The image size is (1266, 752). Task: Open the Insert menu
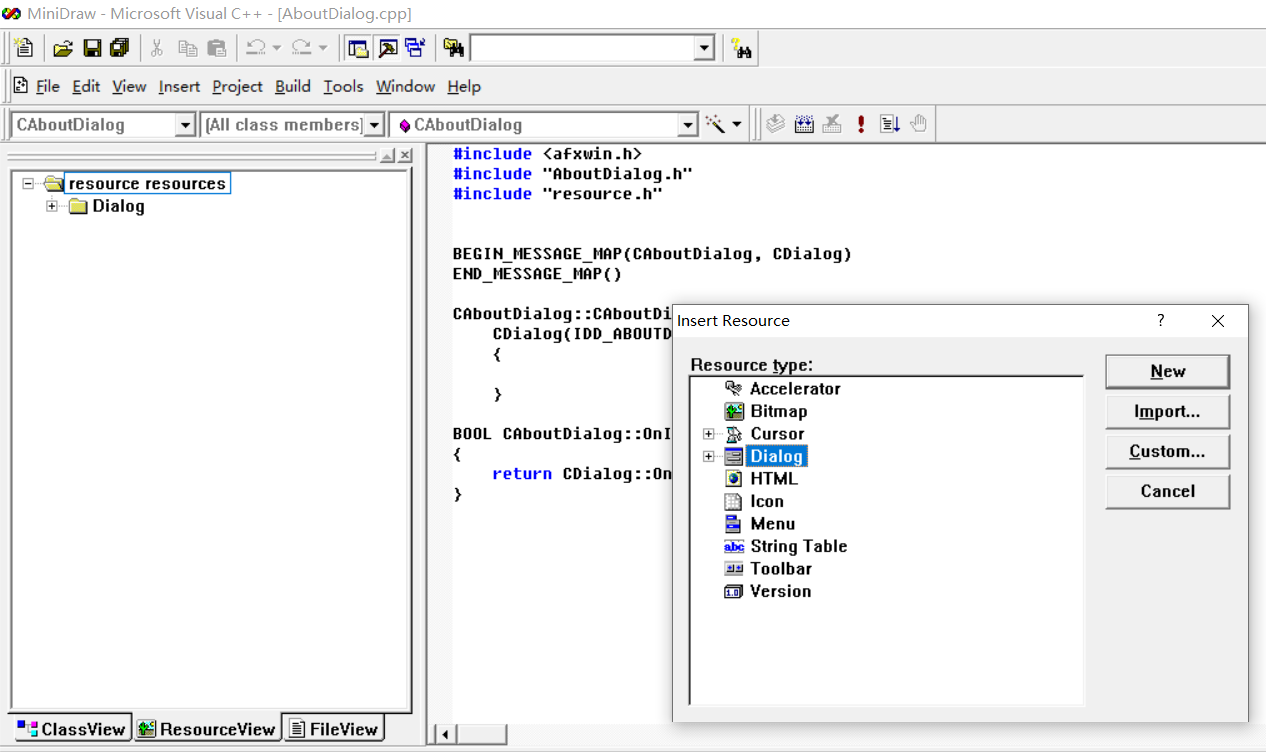point(179,86)
